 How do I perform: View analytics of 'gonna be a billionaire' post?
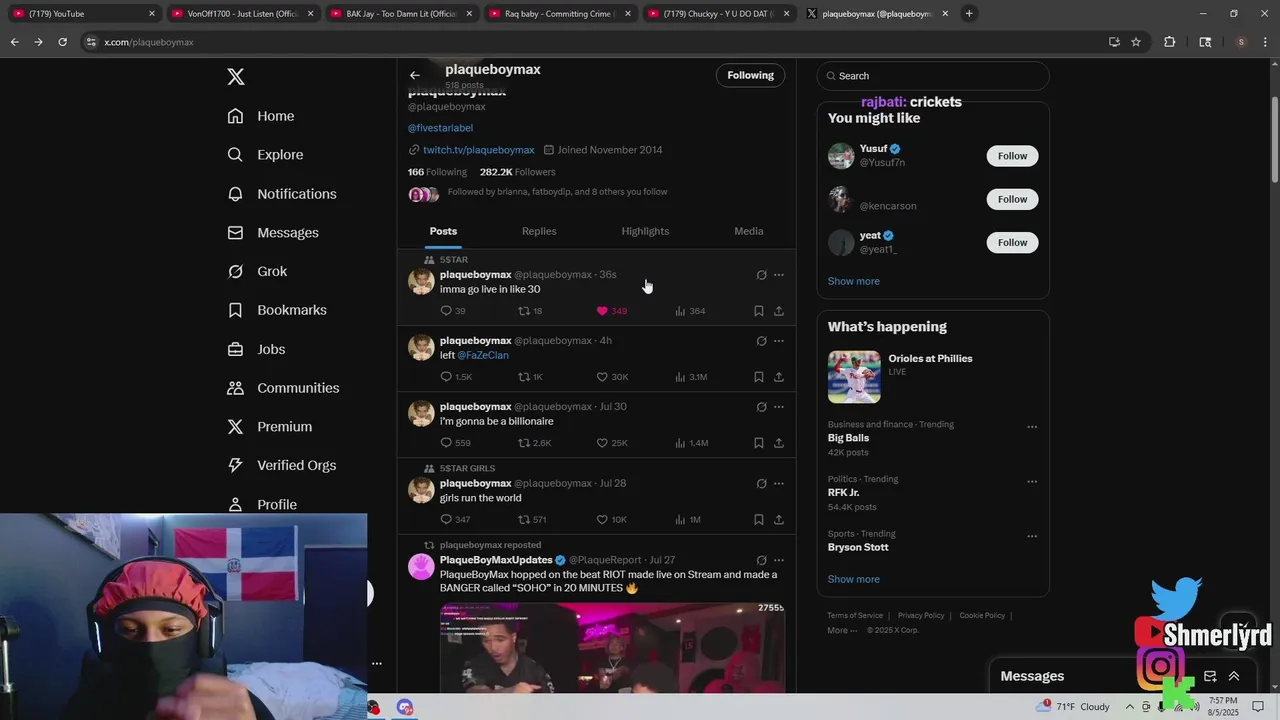click(x=691, y=443)
